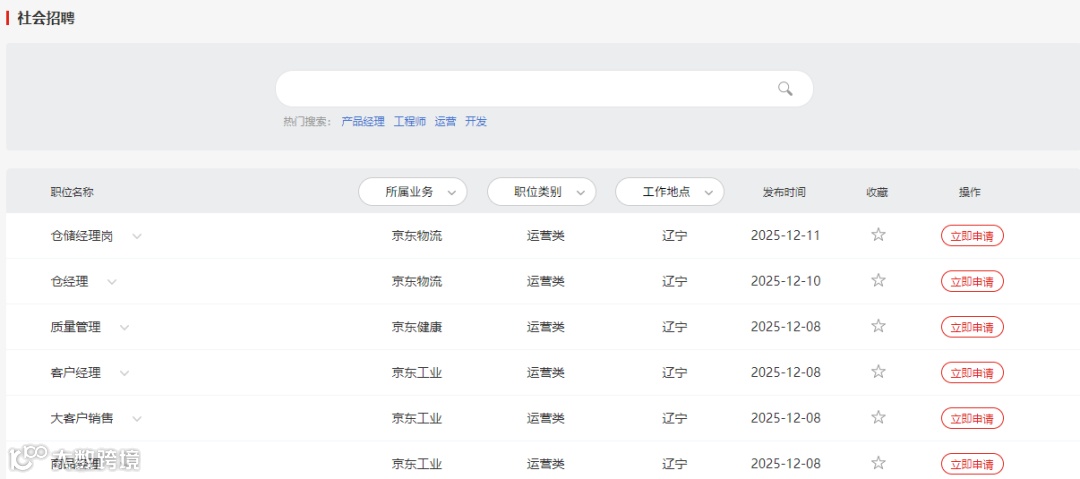Search hot keyword 工程师
Screen dimensions: 1080x479
(410, 122)
